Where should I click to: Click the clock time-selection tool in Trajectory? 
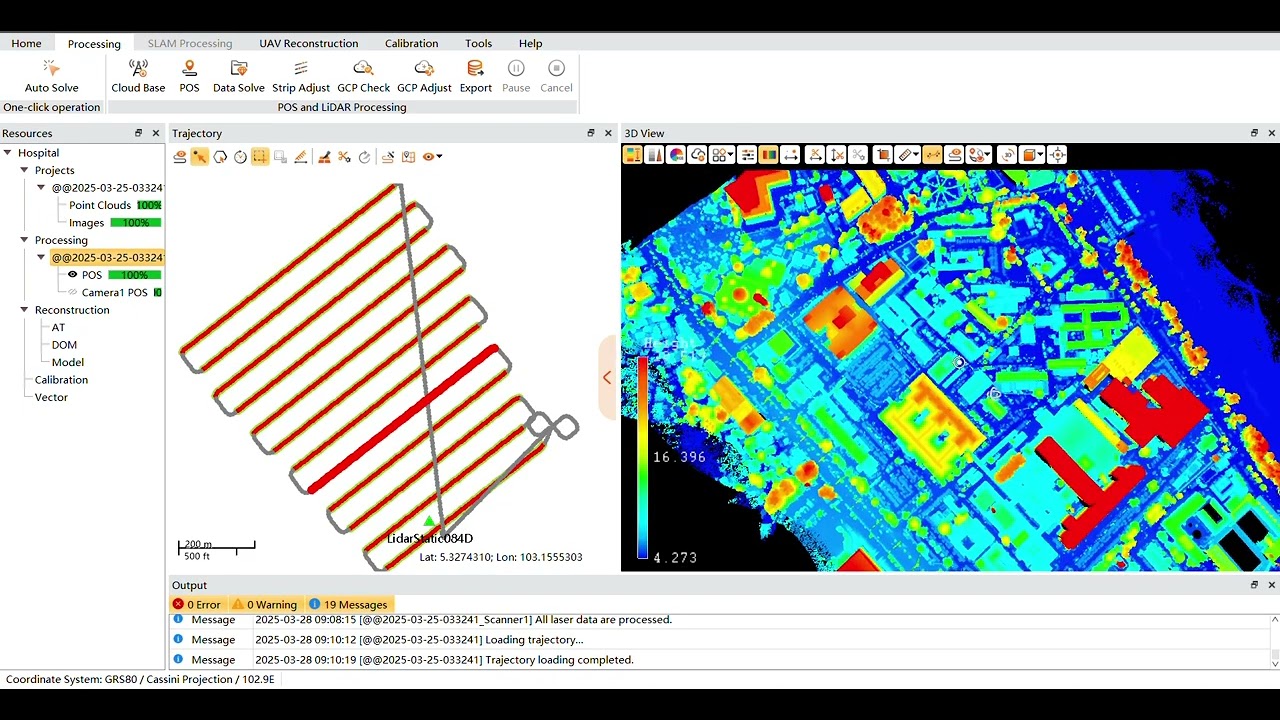coord(240,156)
